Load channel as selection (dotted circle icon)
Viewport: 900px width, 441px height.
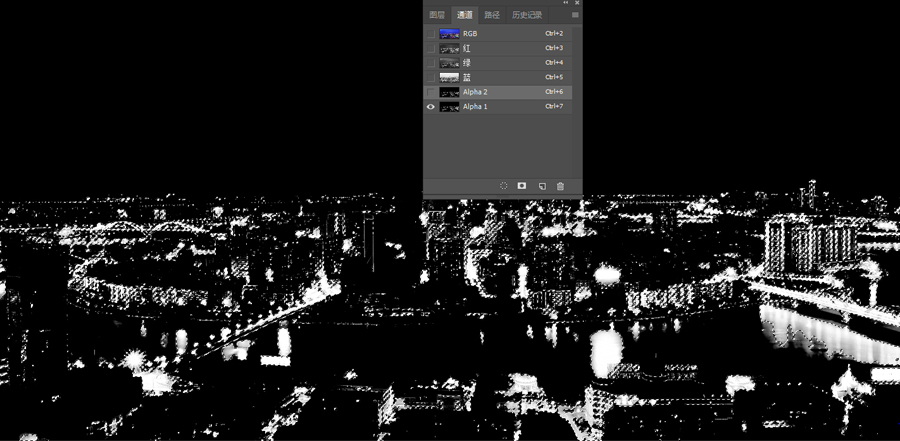[503, 186]
